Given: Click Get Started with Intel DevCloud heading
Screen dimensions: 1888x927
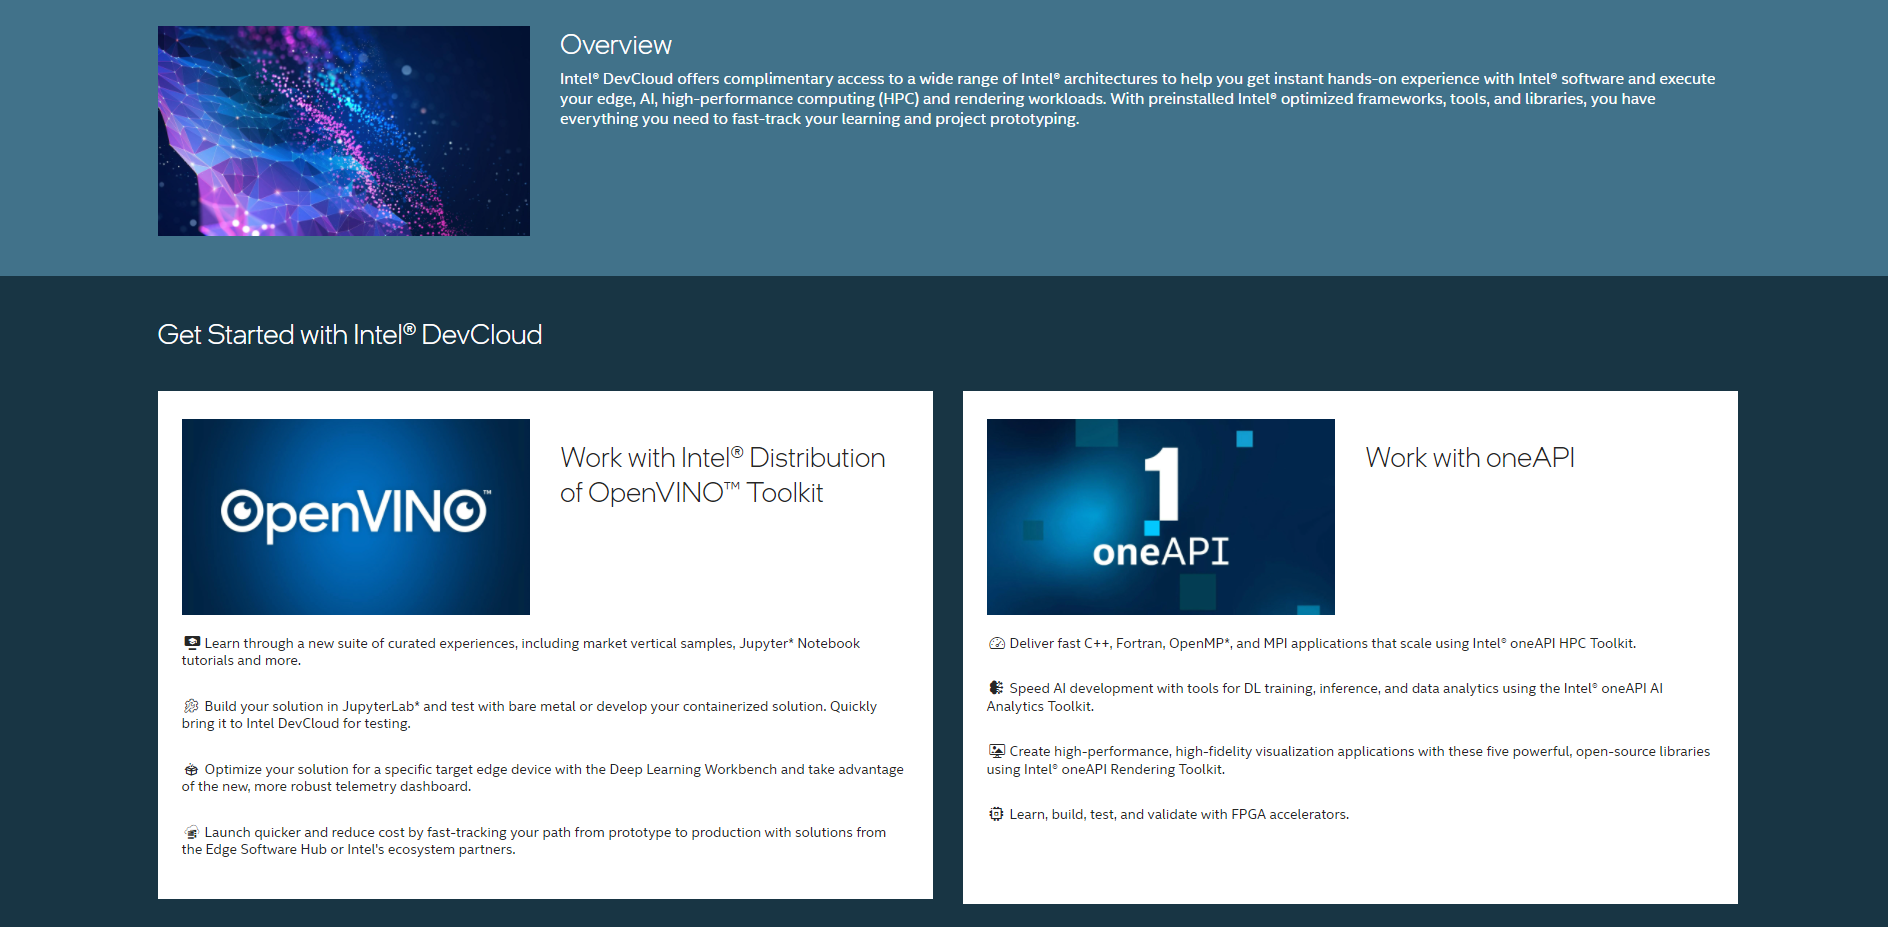Looking at the screenshot, I should (x=350, y=335).
